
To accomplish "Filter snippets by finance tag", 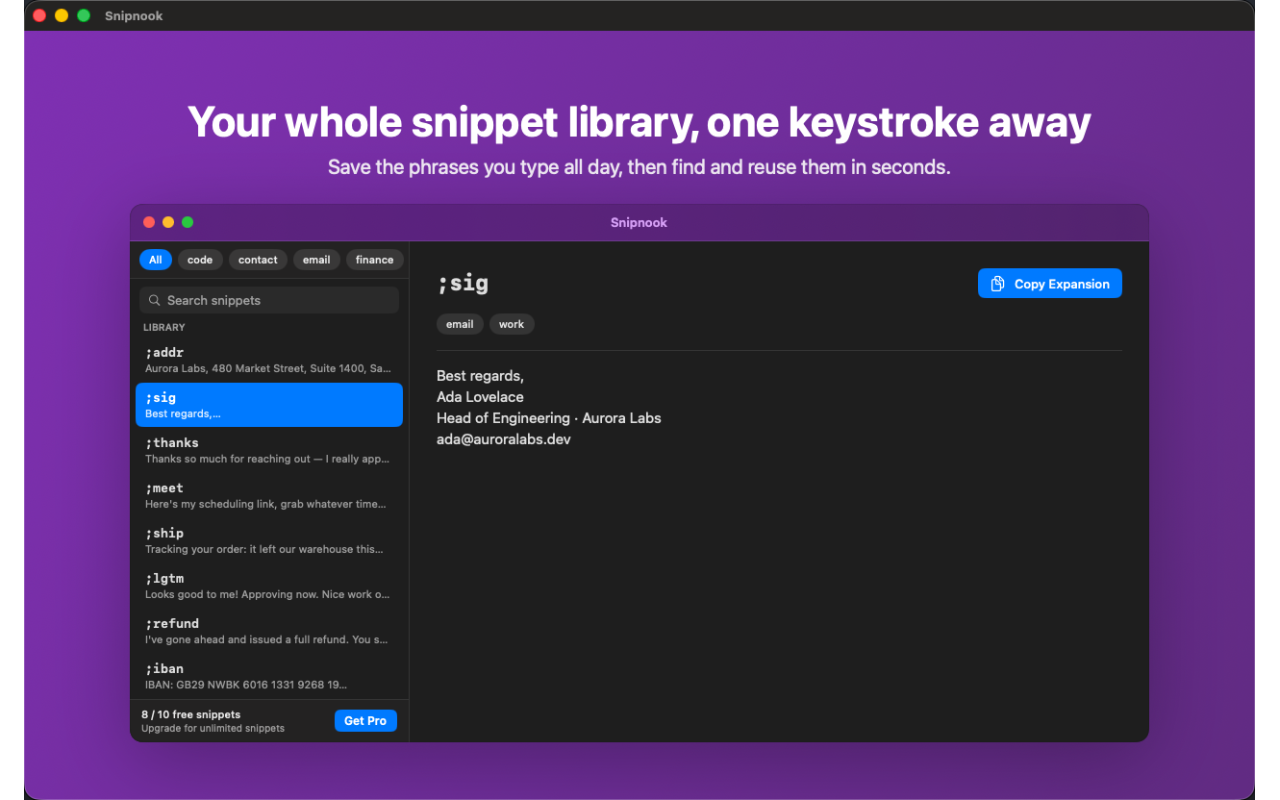I will pos(375,260).
